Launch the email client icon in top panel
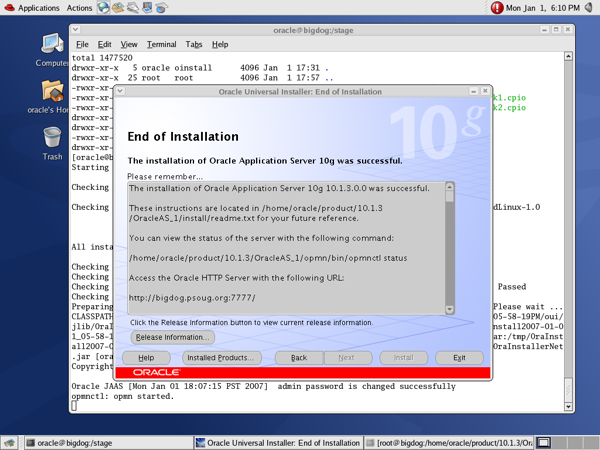The height and width of the screenshot is (450, 600). click(x=118, y=7)
